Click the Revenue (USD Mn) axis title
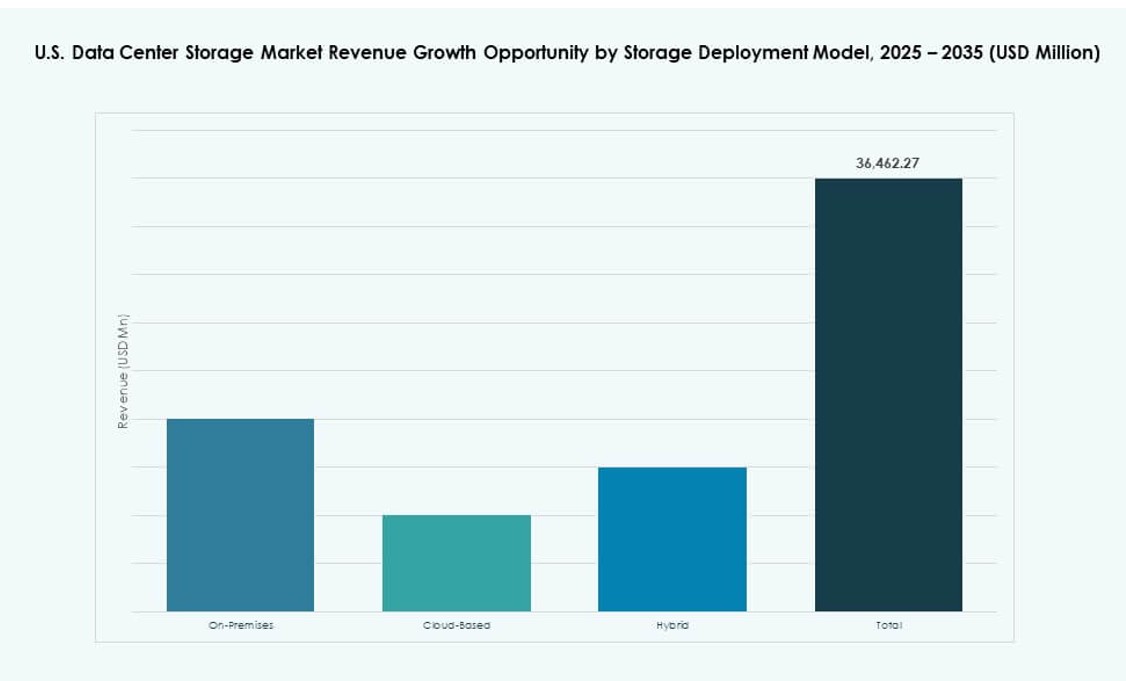 pos(123,371)
